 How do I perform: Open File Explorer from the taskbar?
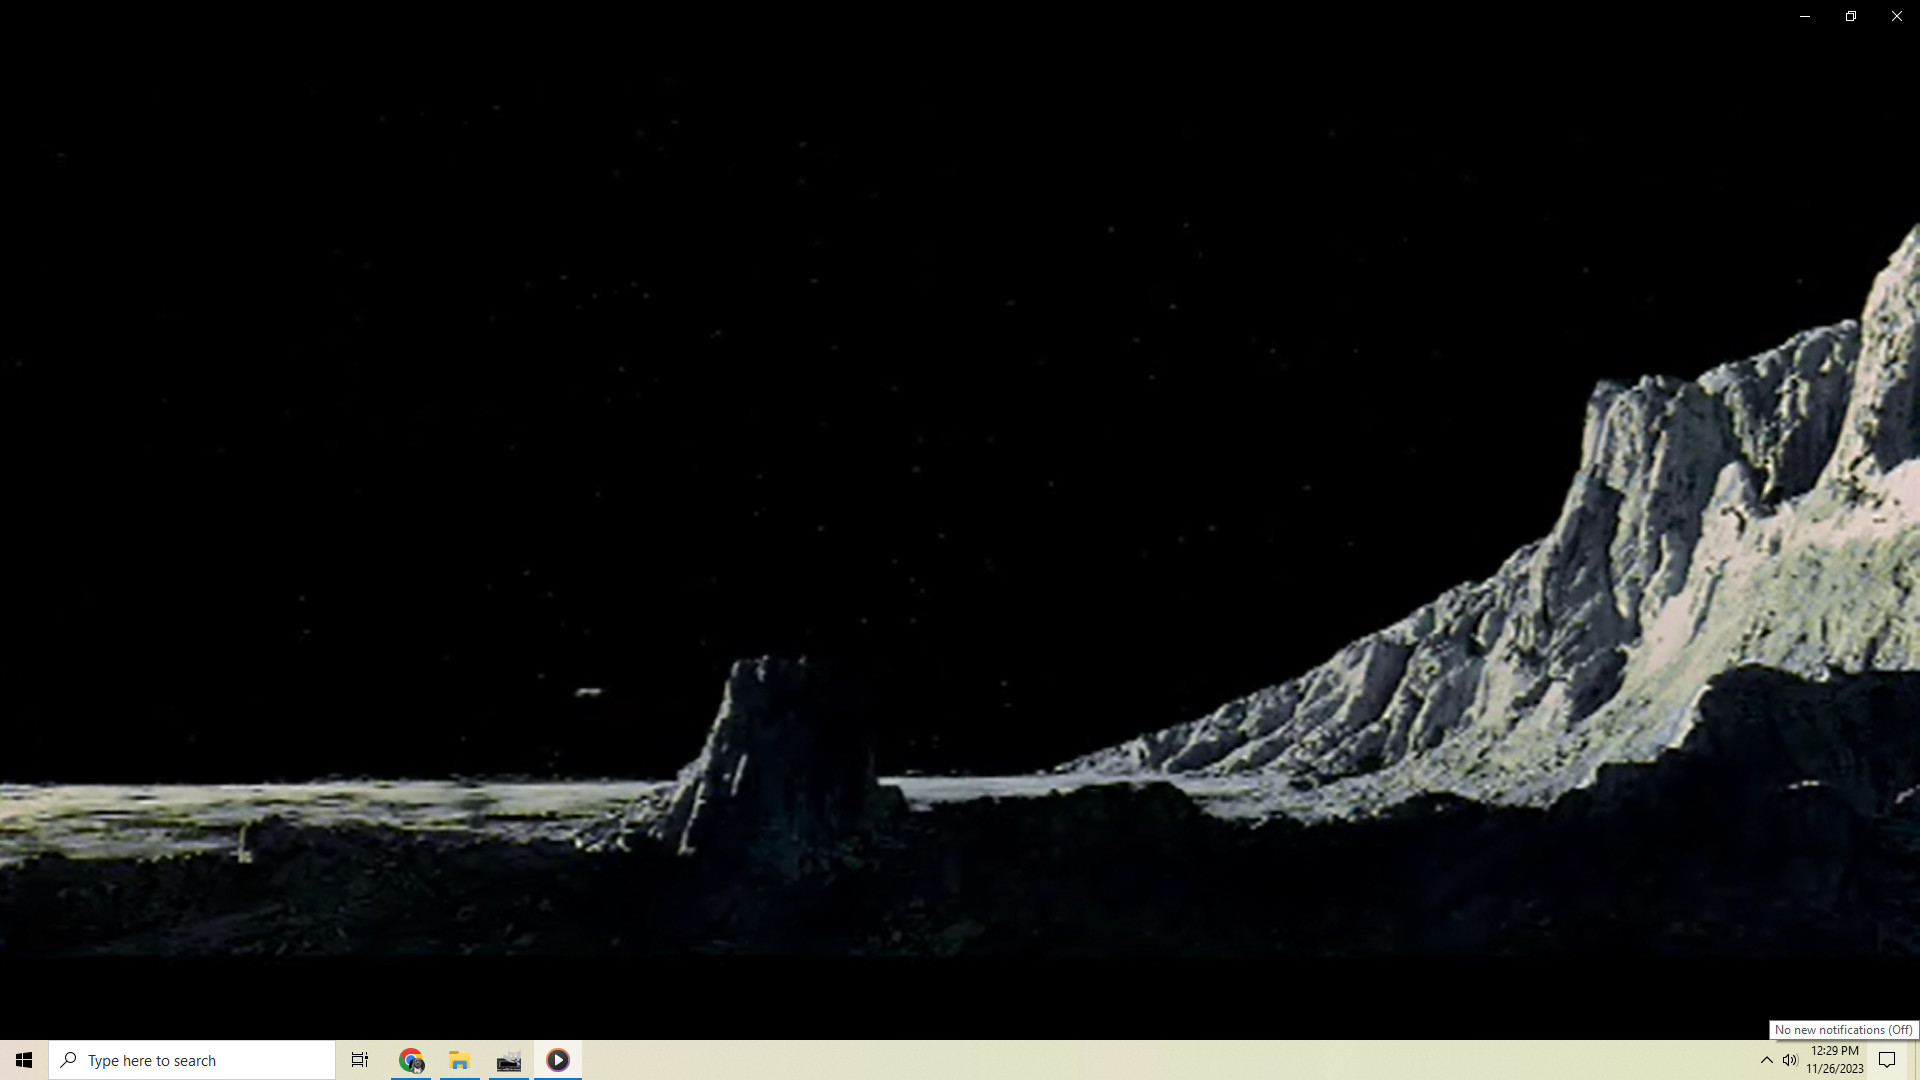460,1060
